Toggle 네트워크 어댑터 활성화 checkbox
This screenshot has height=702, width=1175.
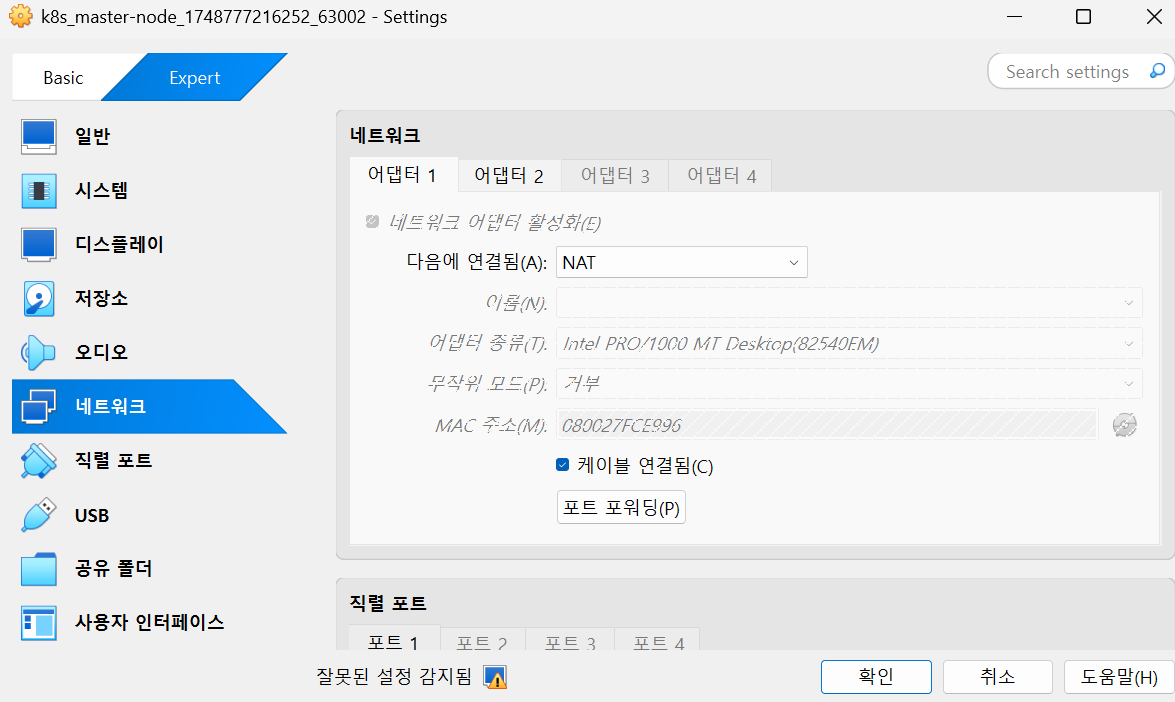372,222
